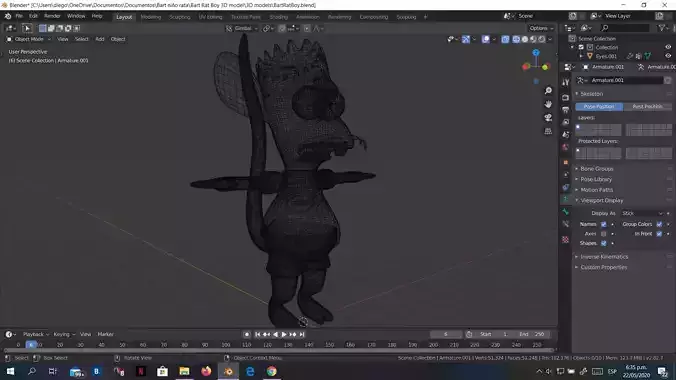Viewport: 676px width, 380px height.
Task: Click the pan view hand icon
Action: (548, 104)
